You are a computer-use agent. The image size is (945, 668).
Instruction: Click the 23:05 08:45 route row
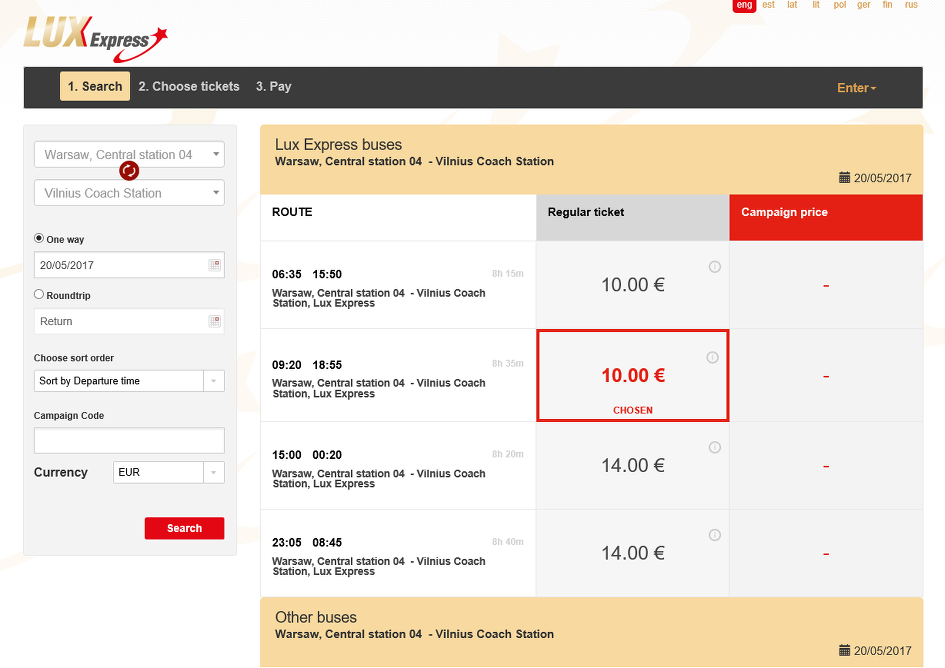coord(398,553)
